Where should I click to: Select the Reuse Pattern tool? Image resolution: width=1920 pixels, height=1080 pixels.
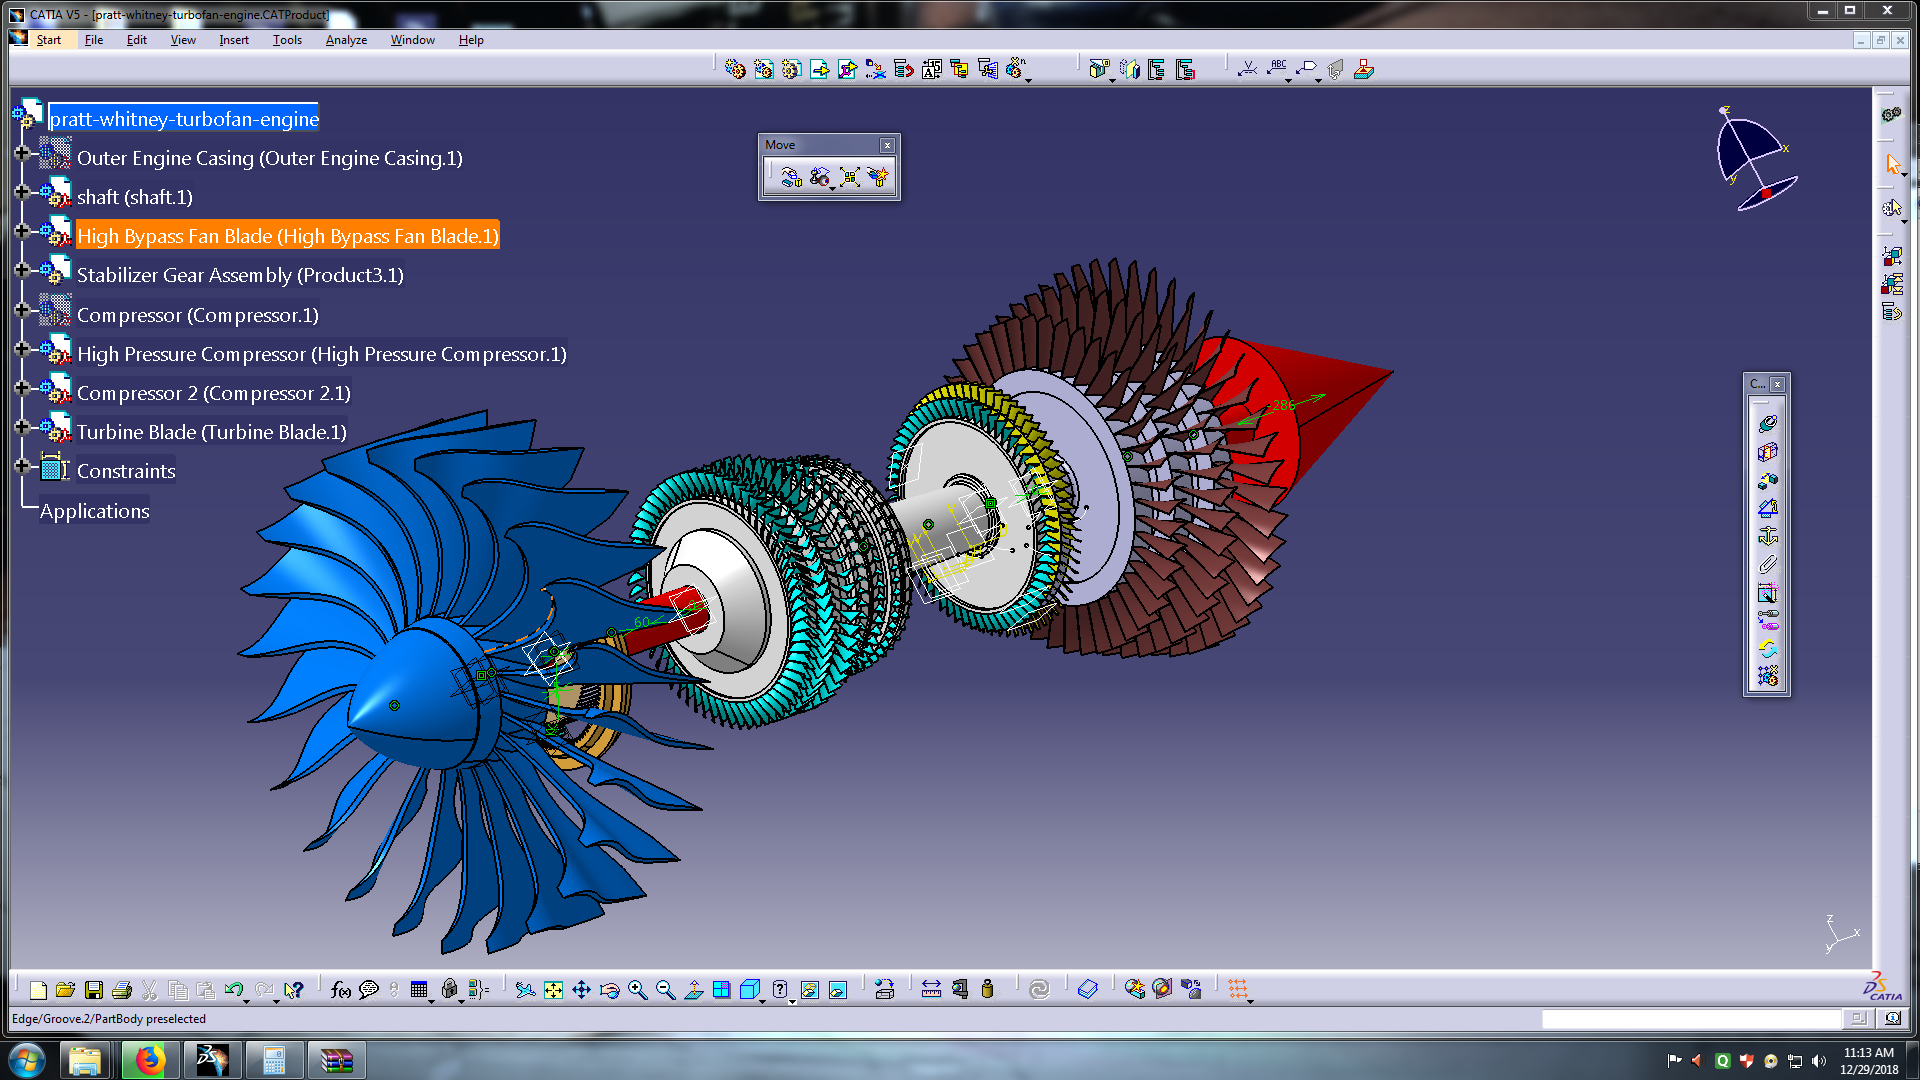coord(1767,676)
